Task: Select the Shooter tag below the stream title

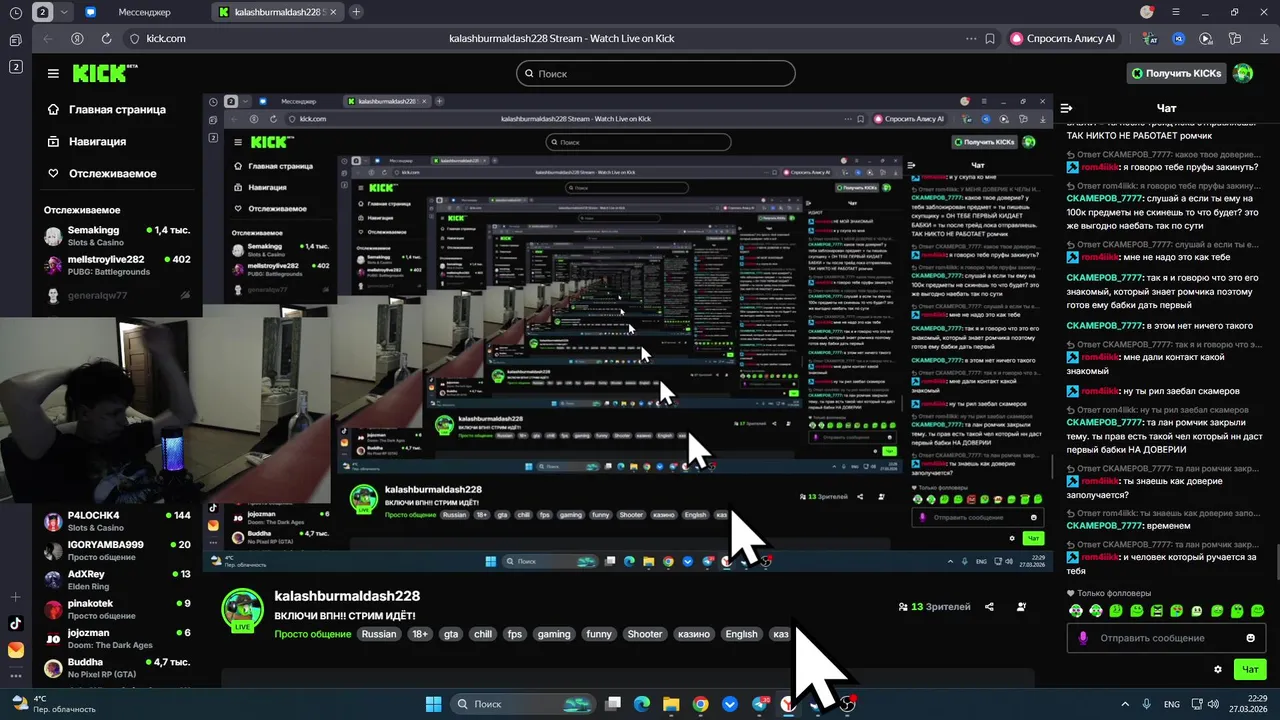Action: tap(644, 634)
